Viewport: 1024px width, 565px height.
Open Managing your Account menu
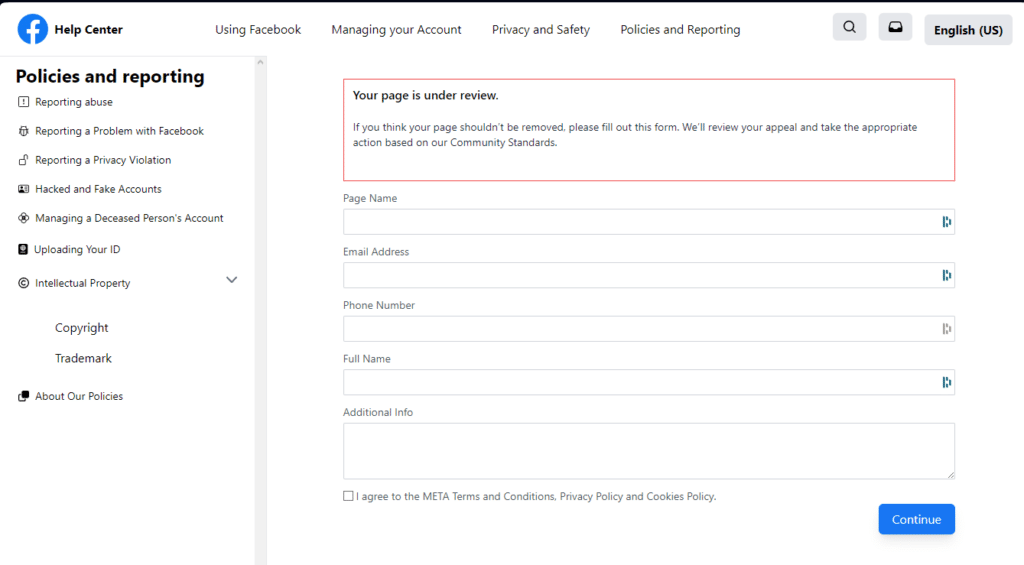click(x=396, y=29)
